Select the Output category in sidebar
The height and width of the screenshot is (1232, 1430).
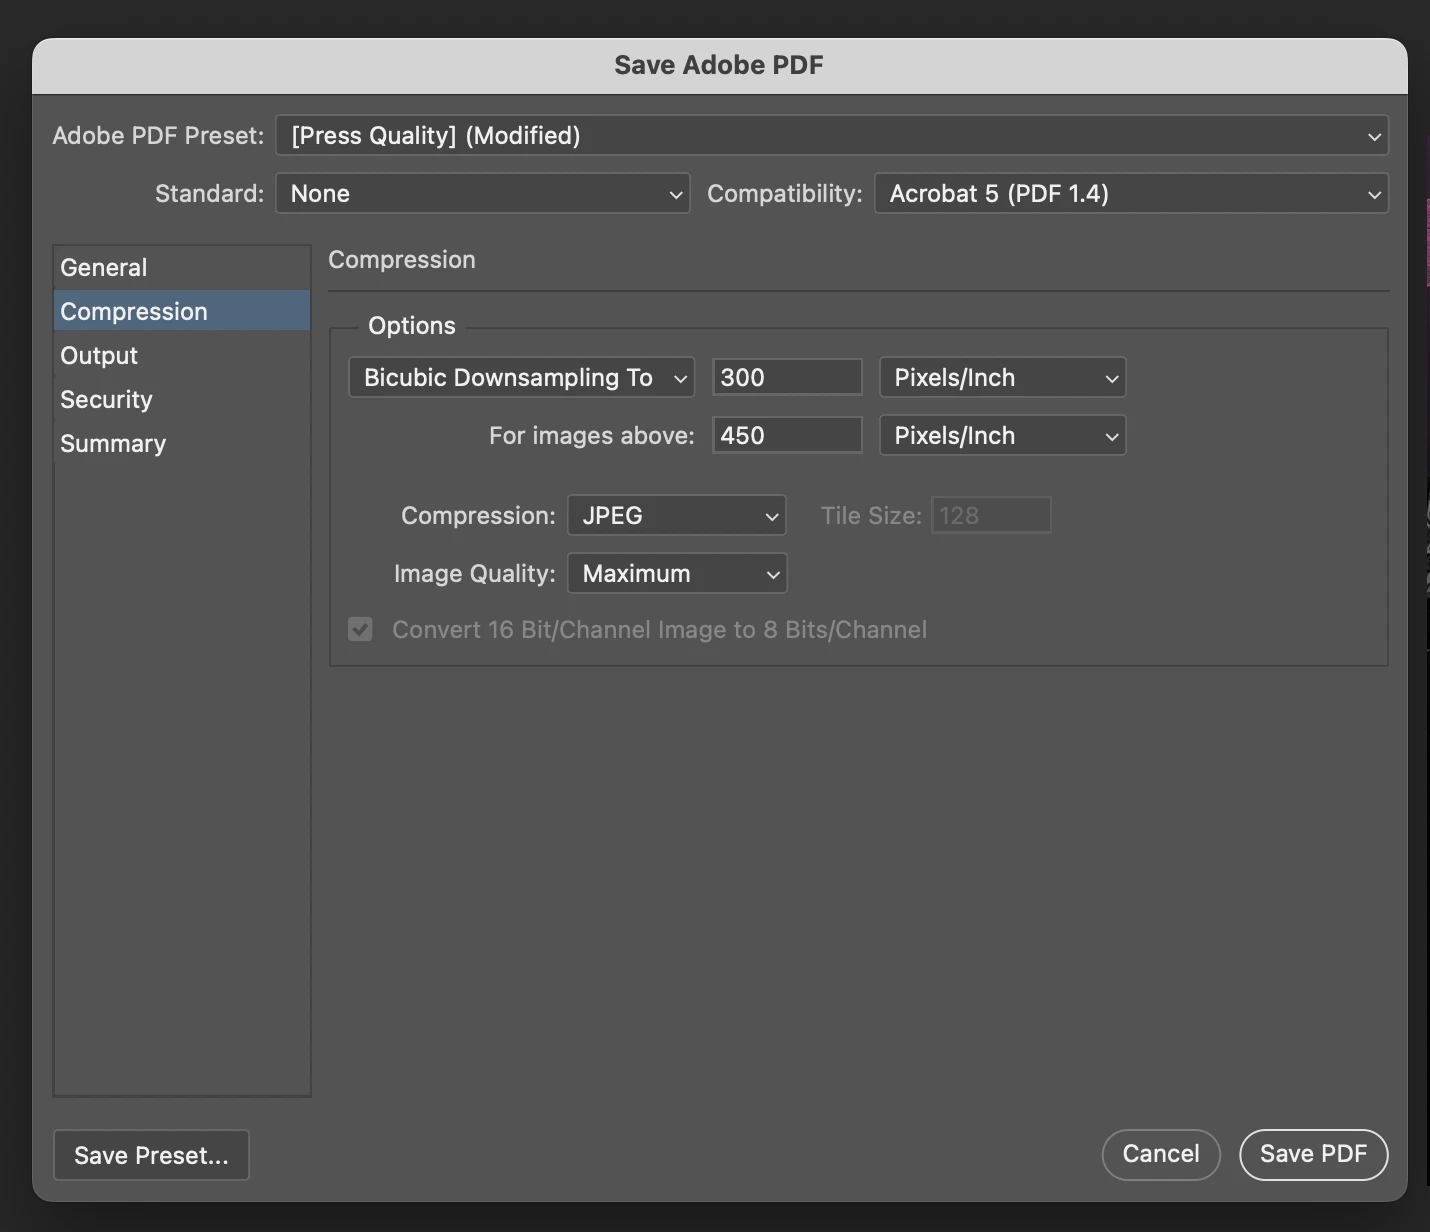coord(182,356)
